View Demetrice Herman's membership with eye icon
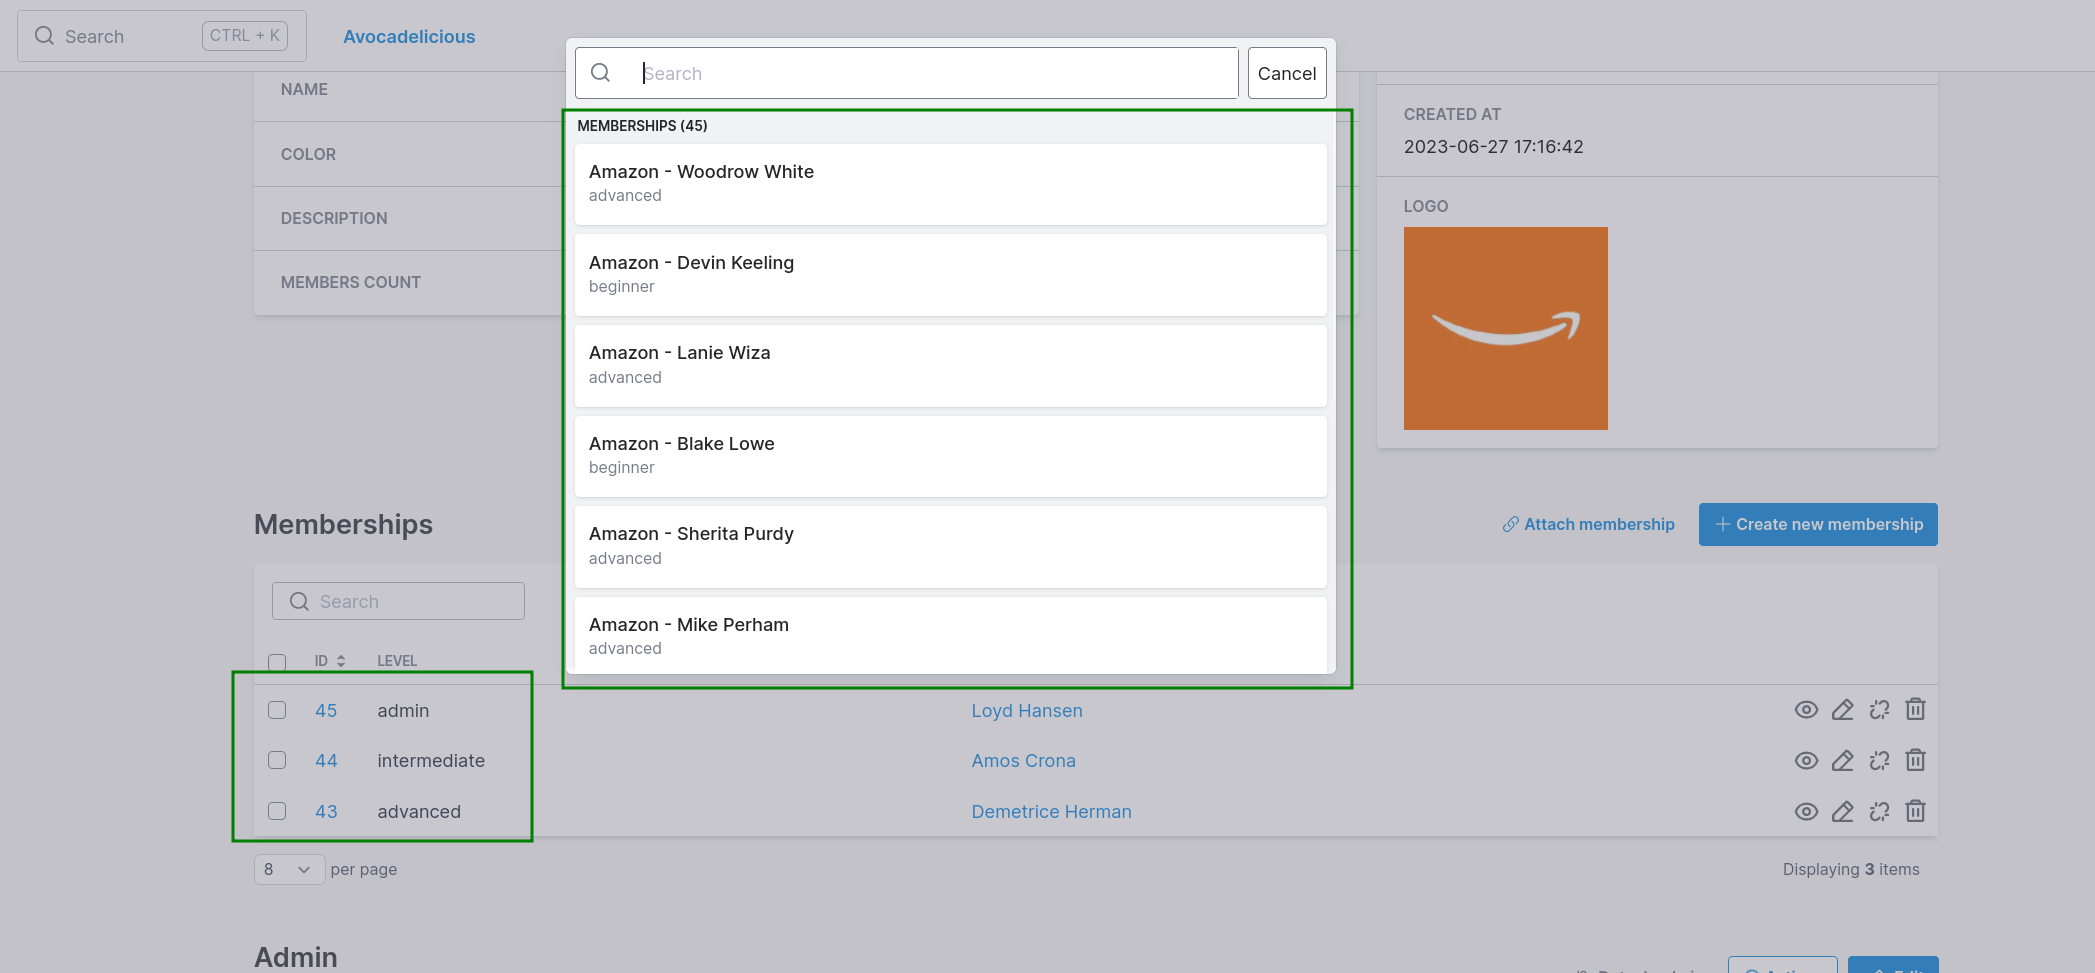 1807,811
